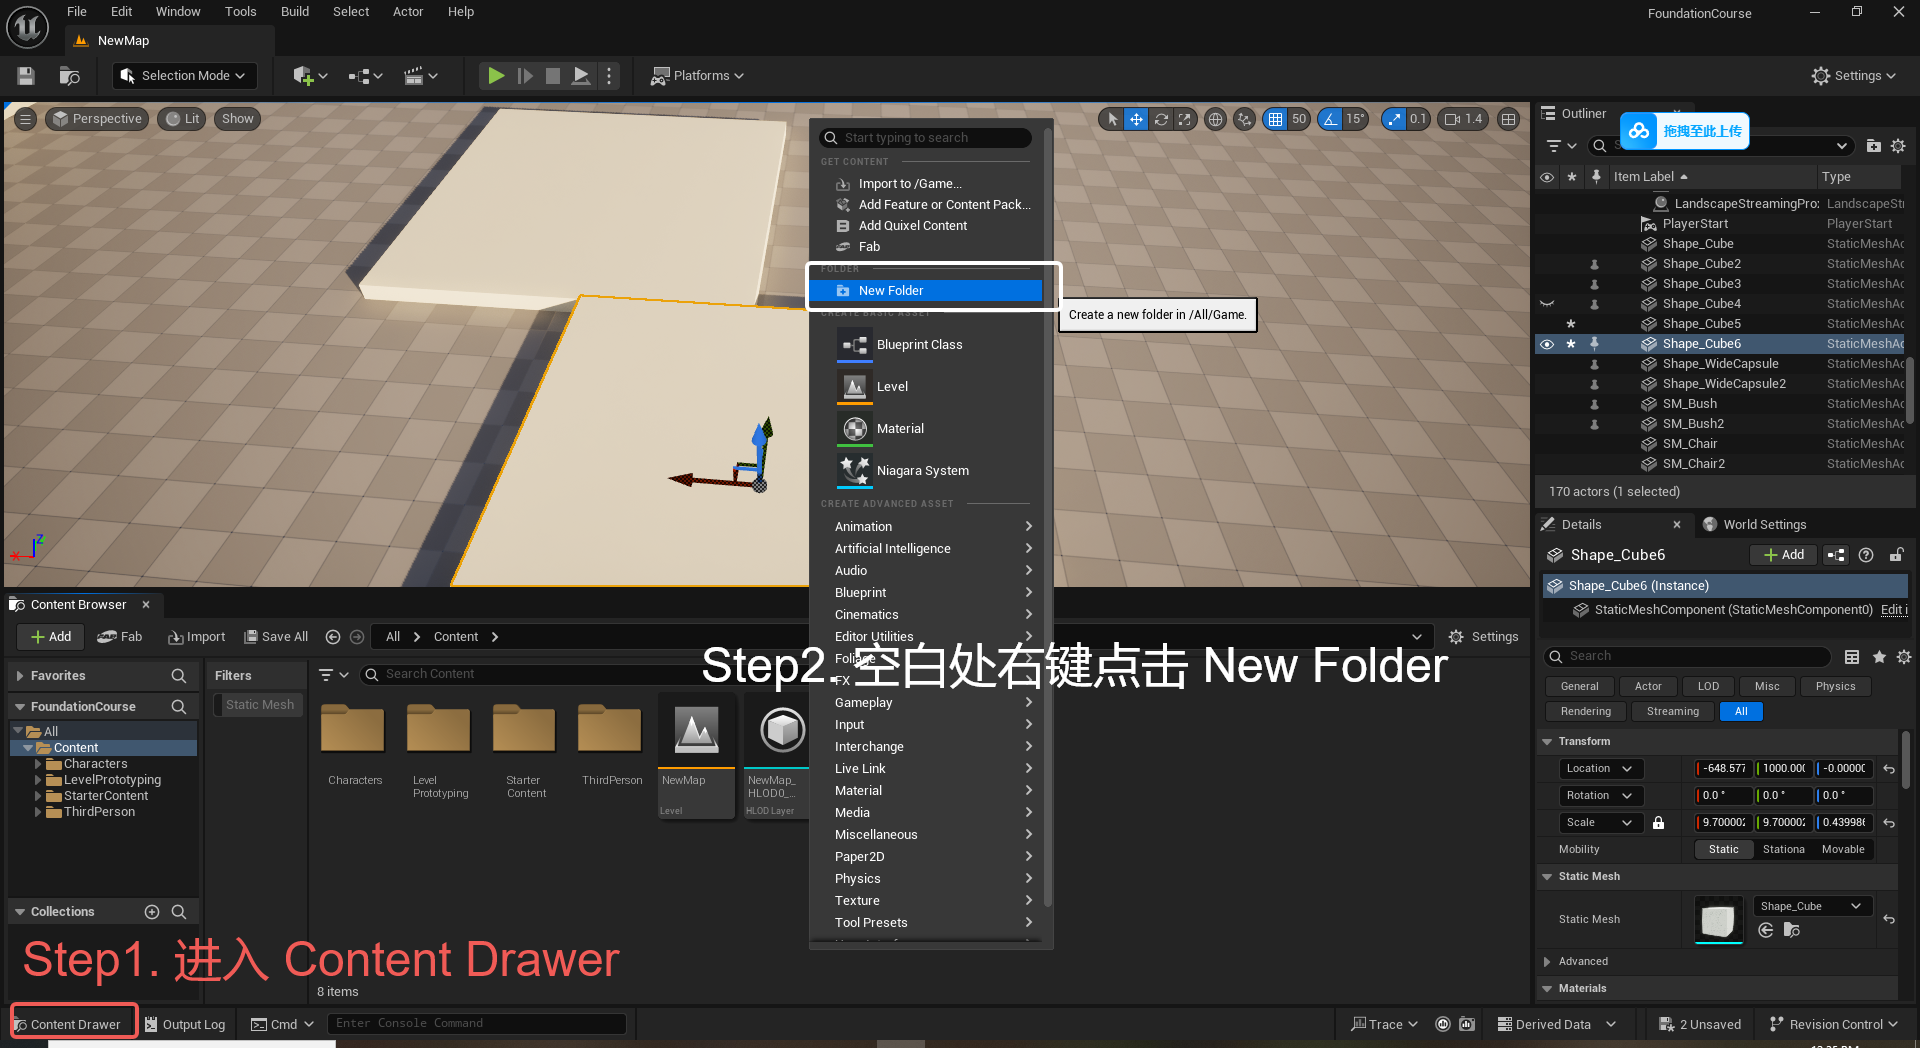
Task: Activate the rotate gizmo tool
Action: tap(1161, 119)
